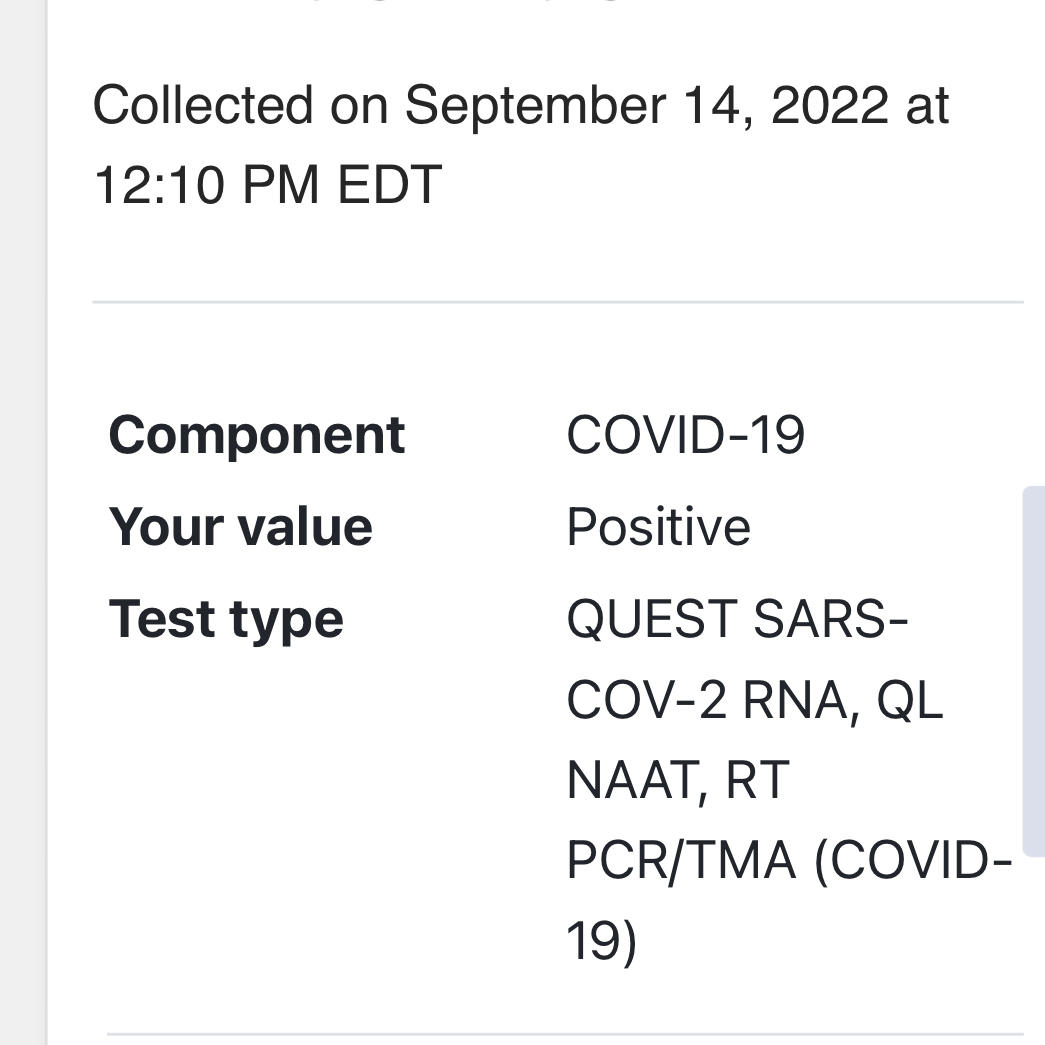The width and height of the screenshot is (1045, 1045).
Task: Click the year '2022' in collection date
Action: 829,105
